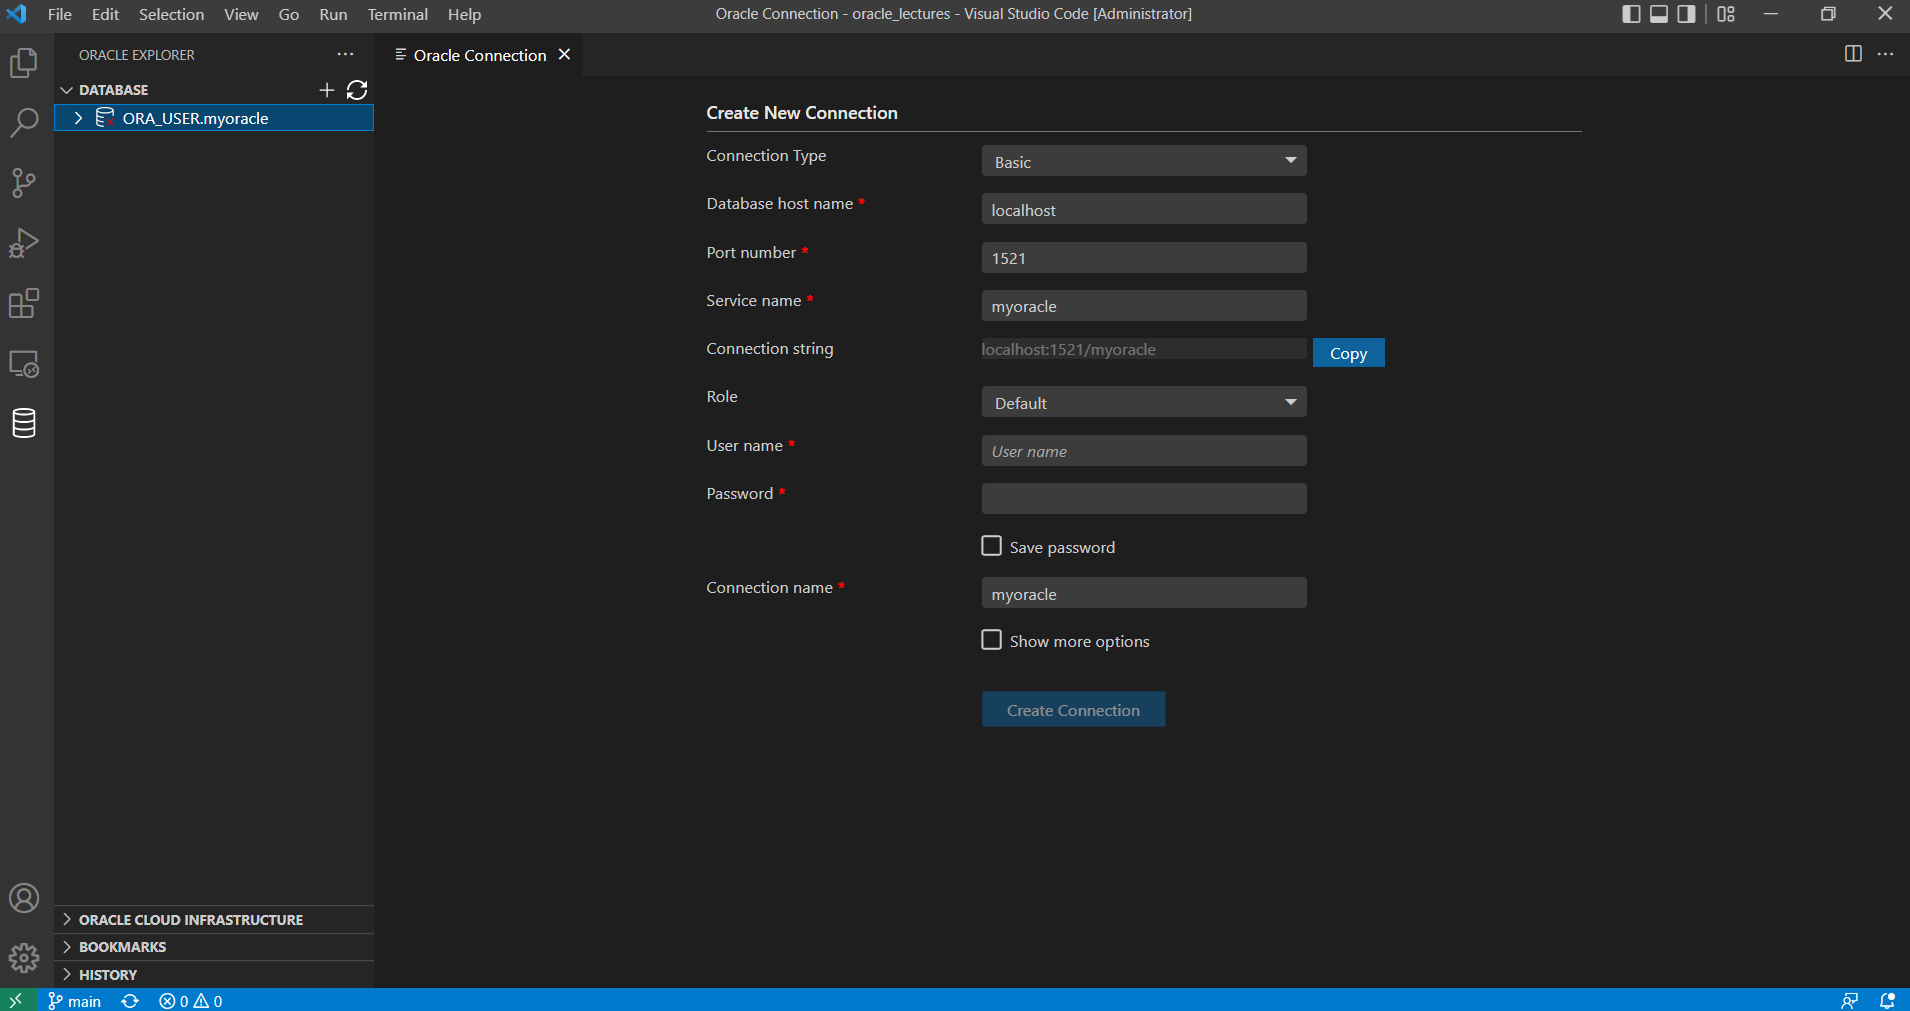Split the editor right
1910x1011 pixels.
(x=1853, y=54)
